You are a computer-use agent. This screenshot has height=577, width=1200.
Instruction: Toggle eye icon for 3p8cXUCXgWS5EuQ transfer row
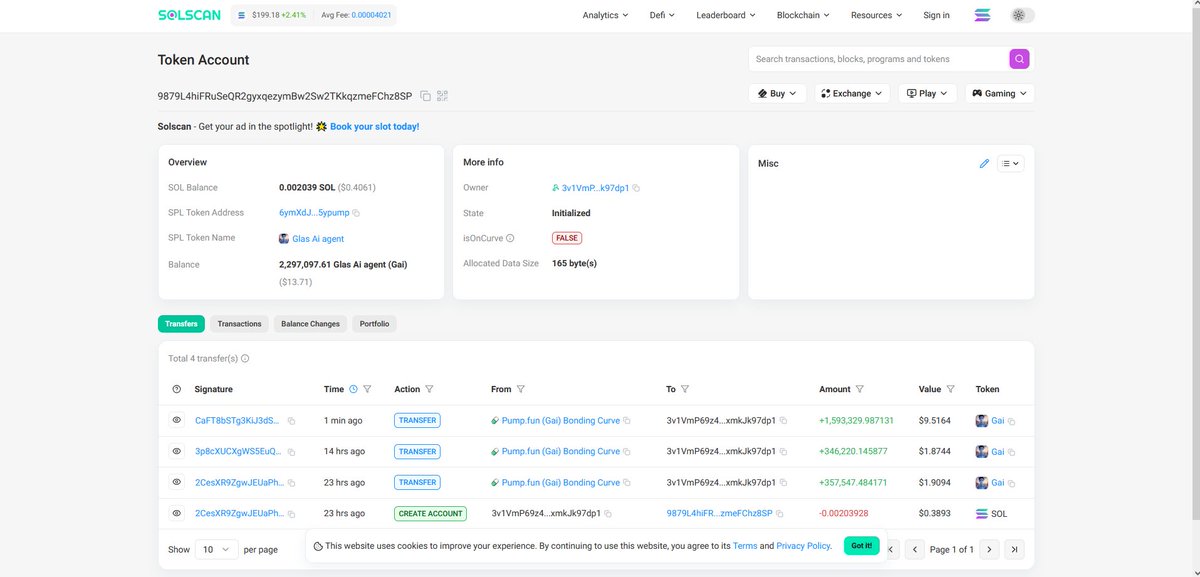[177, 451]
